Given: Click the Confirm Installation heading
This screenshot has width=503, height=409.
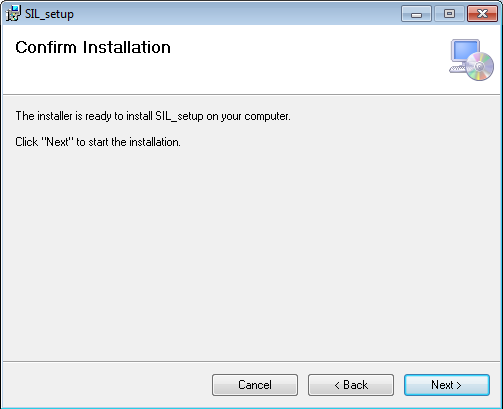Looking at the screenshot, I should [93, 47].
